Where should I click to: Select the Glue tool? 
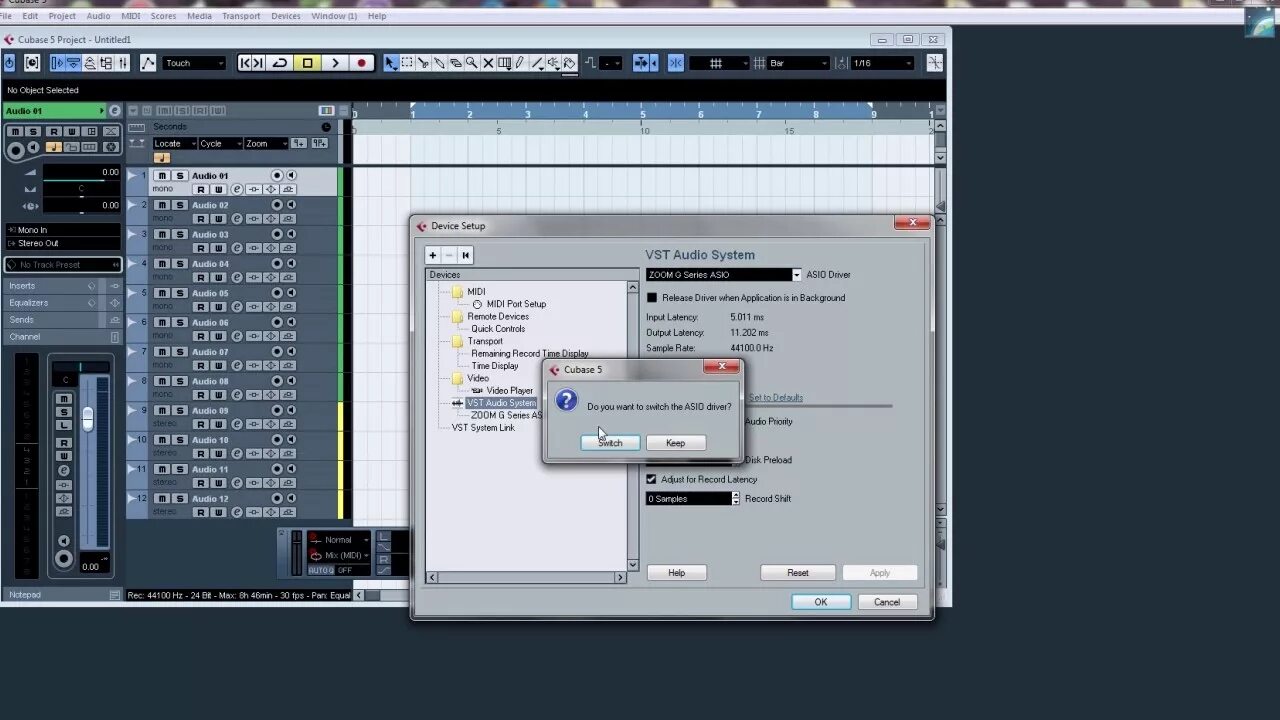tap(439, 63)
